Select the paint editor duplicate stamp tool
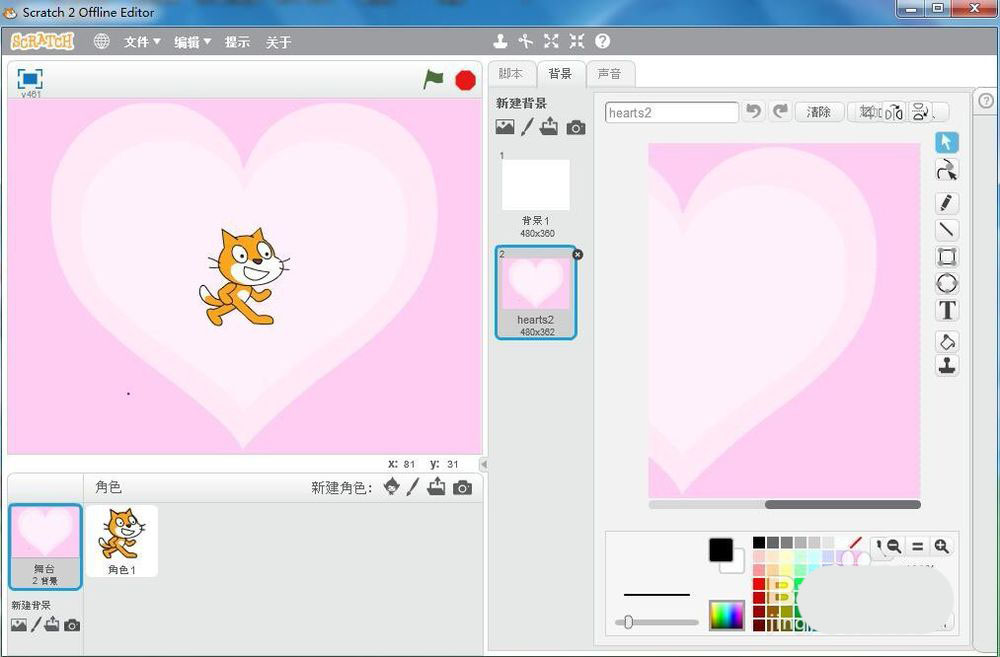Screen dimensions: 1000x657 point(946,366)
